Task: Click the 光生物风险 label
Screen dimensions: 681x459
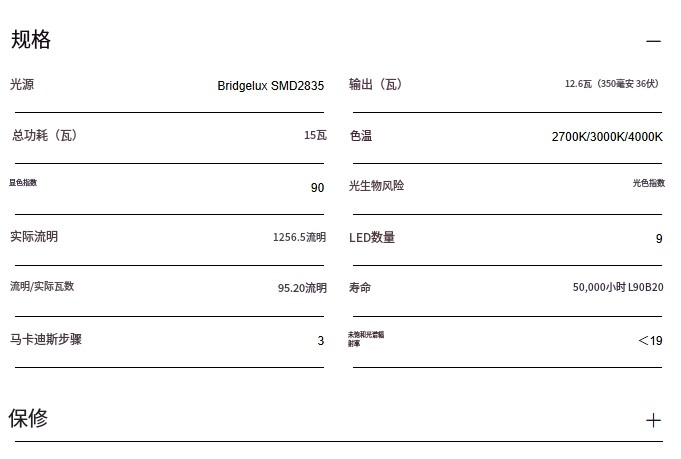Action: [x=376, y=186]
